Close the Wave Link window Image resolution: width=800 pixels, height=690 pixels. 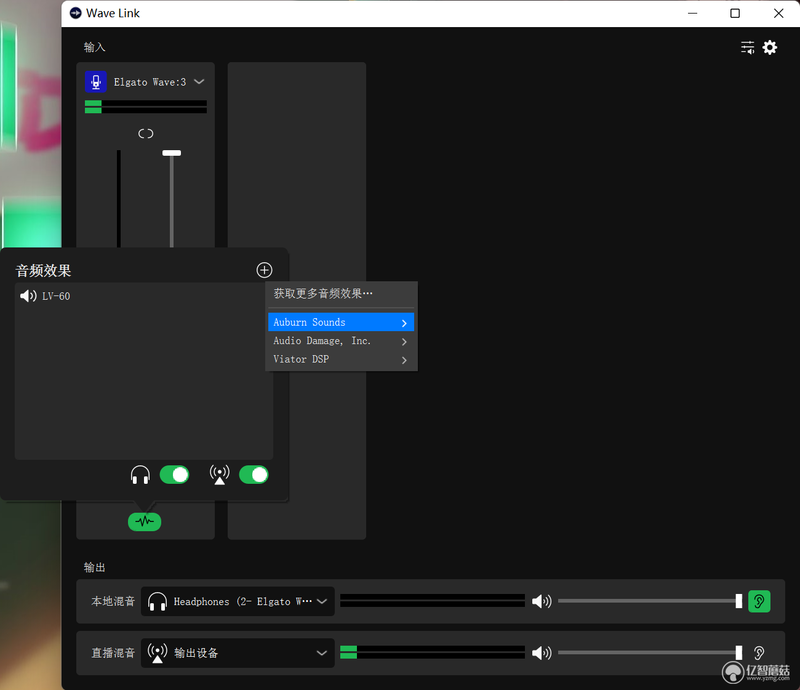(x=778, y=13)
